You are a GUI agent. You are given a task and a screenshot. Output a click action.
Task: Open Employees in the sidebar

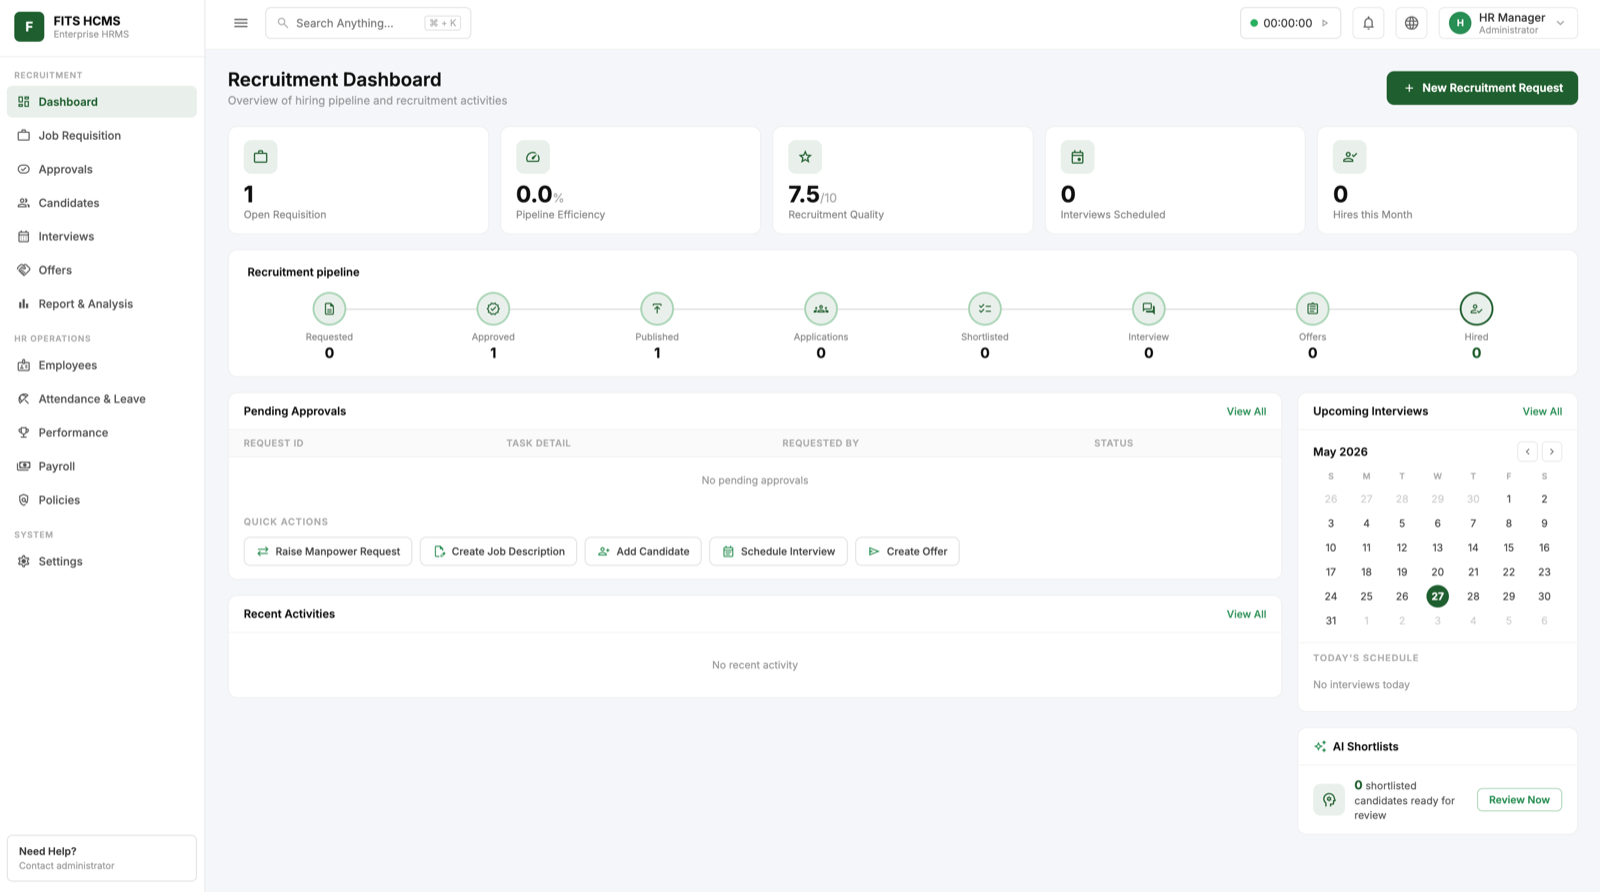click(x=102, y=366)
